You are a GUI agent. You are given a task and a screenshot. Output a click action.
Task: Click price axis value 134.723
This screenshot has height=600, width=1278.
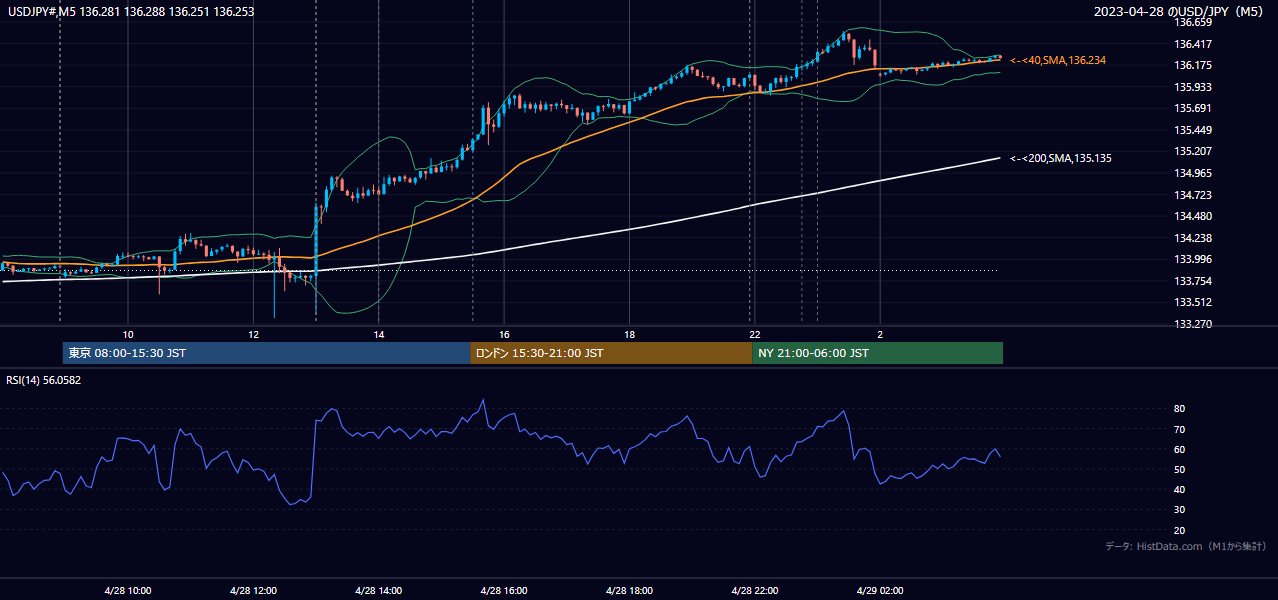[1193, 195]
